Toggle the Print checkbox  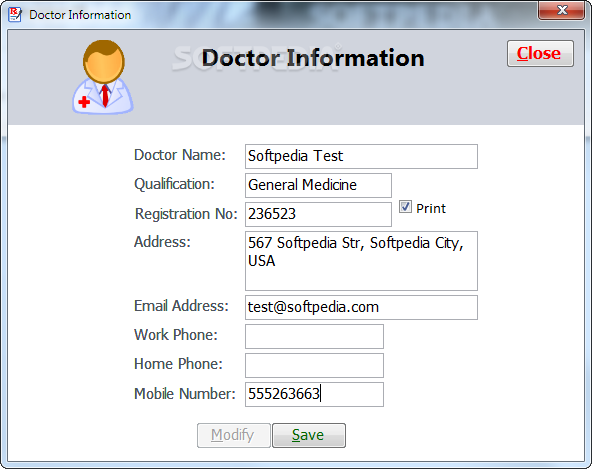405,207
